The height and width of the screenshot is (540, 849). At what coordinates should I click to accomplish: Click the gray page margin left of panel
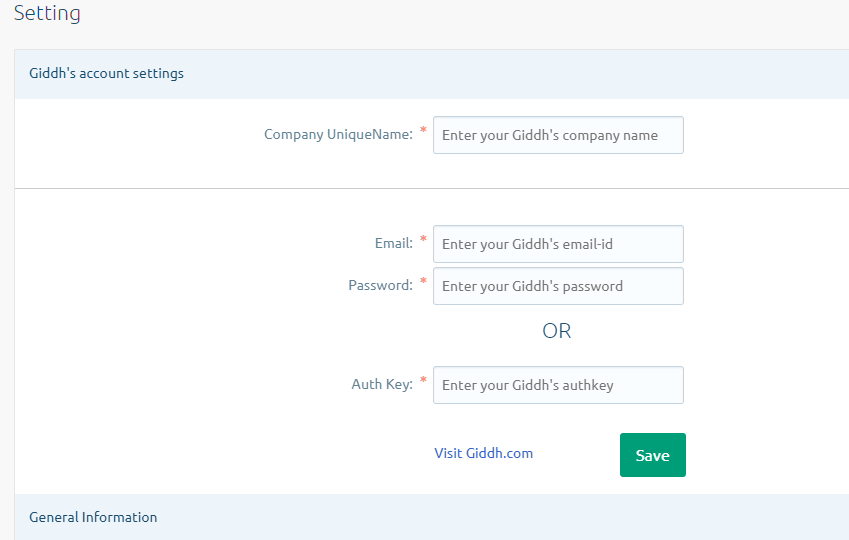click(x=6, y=300)
